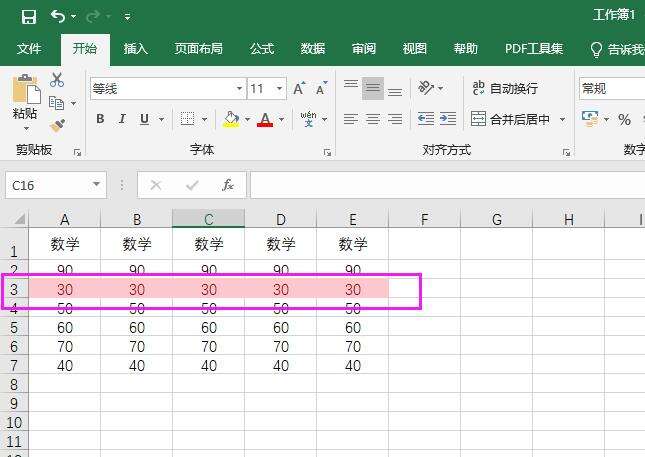This screenshot has height=457, width=645.
Task: Toggle Middle Align vertical alignment
Action: pos(373,88)
